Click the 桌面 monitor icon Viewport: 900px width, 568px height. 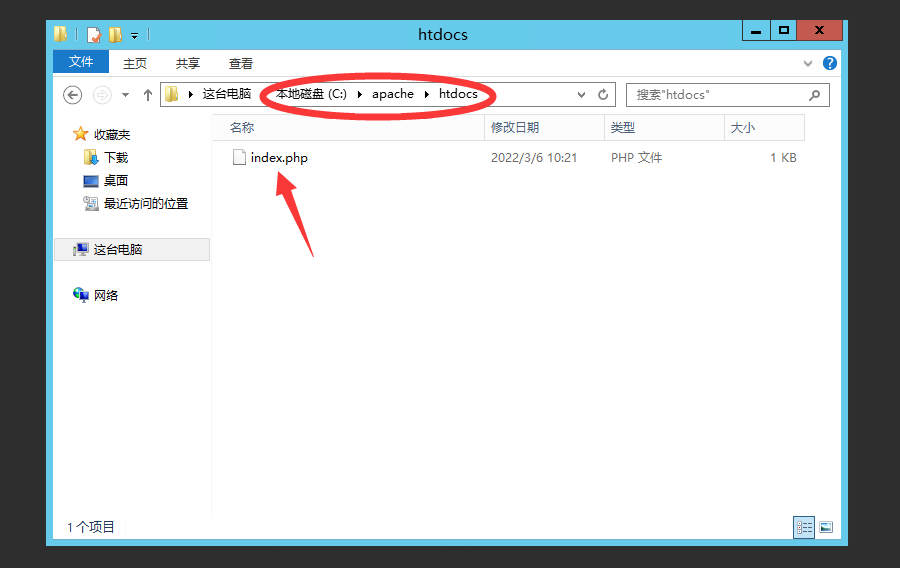coord(91,181)
